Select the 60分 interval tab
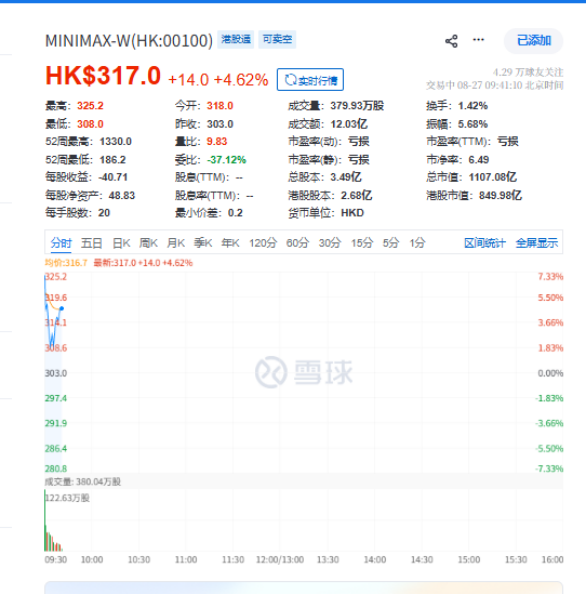Screen dimensions: 586x594 (x=297, y=243)
